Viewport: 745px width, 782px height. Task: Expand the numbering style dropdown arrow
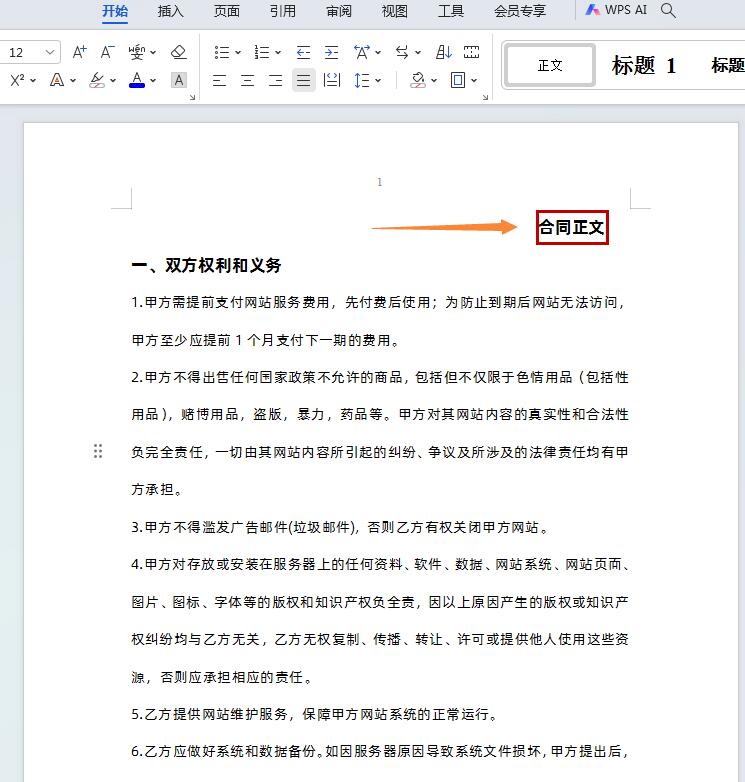[x=278, y=52]
